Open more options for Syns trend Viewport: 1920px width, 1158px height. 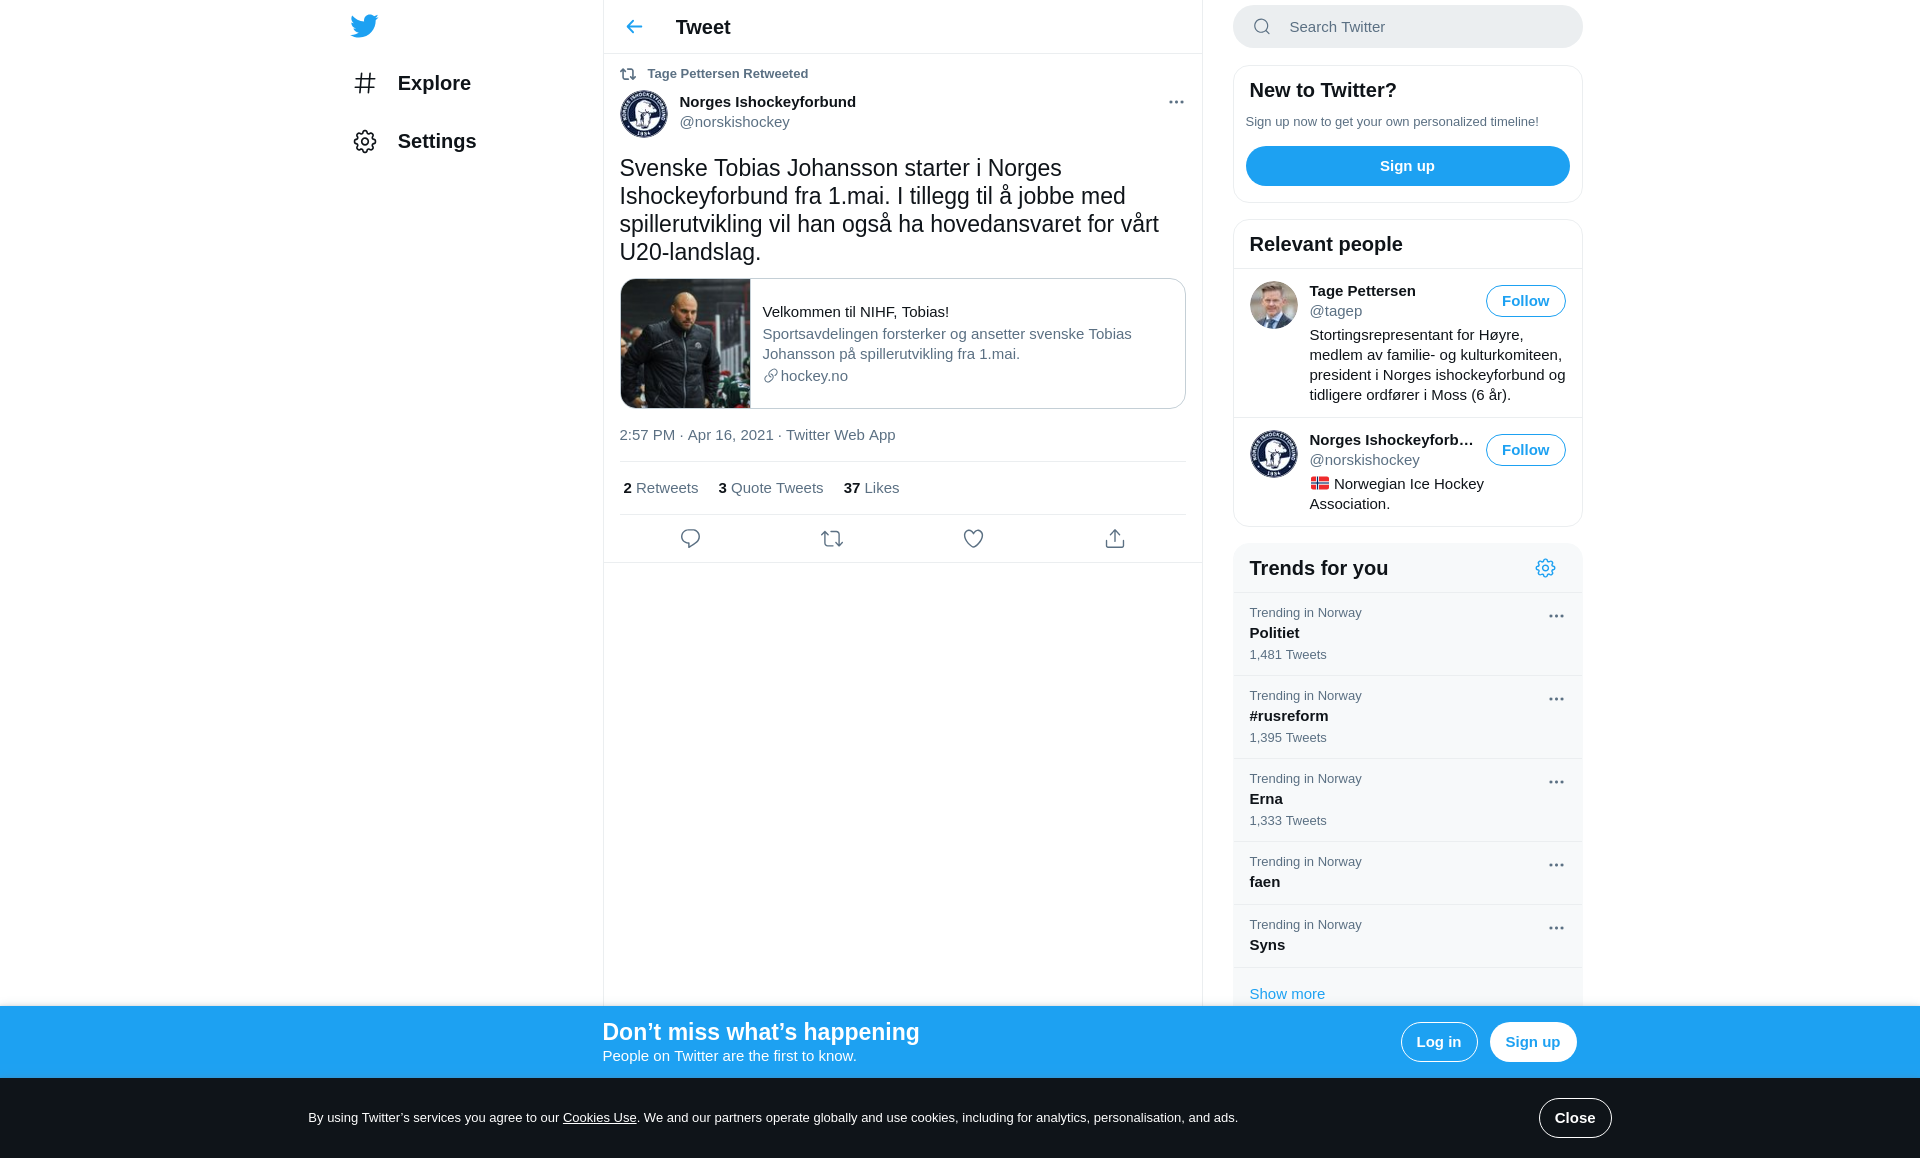pos(1556,928)
